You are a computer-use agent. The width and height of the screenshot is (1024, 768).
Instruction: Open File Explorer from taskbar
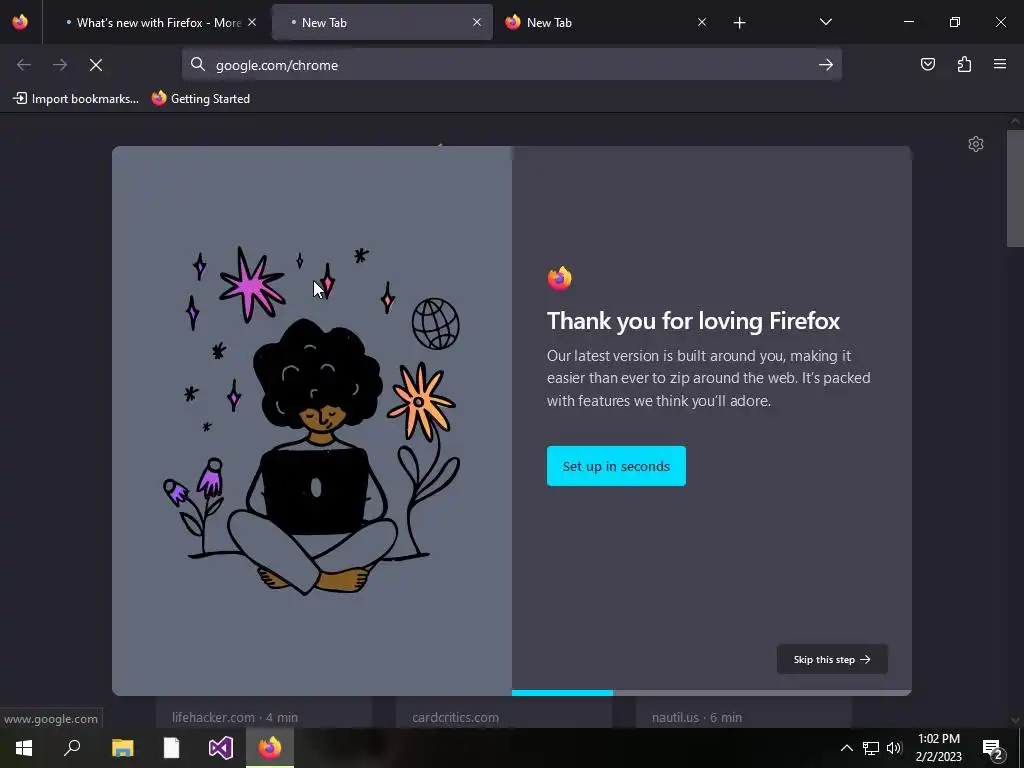coord(122,748)
